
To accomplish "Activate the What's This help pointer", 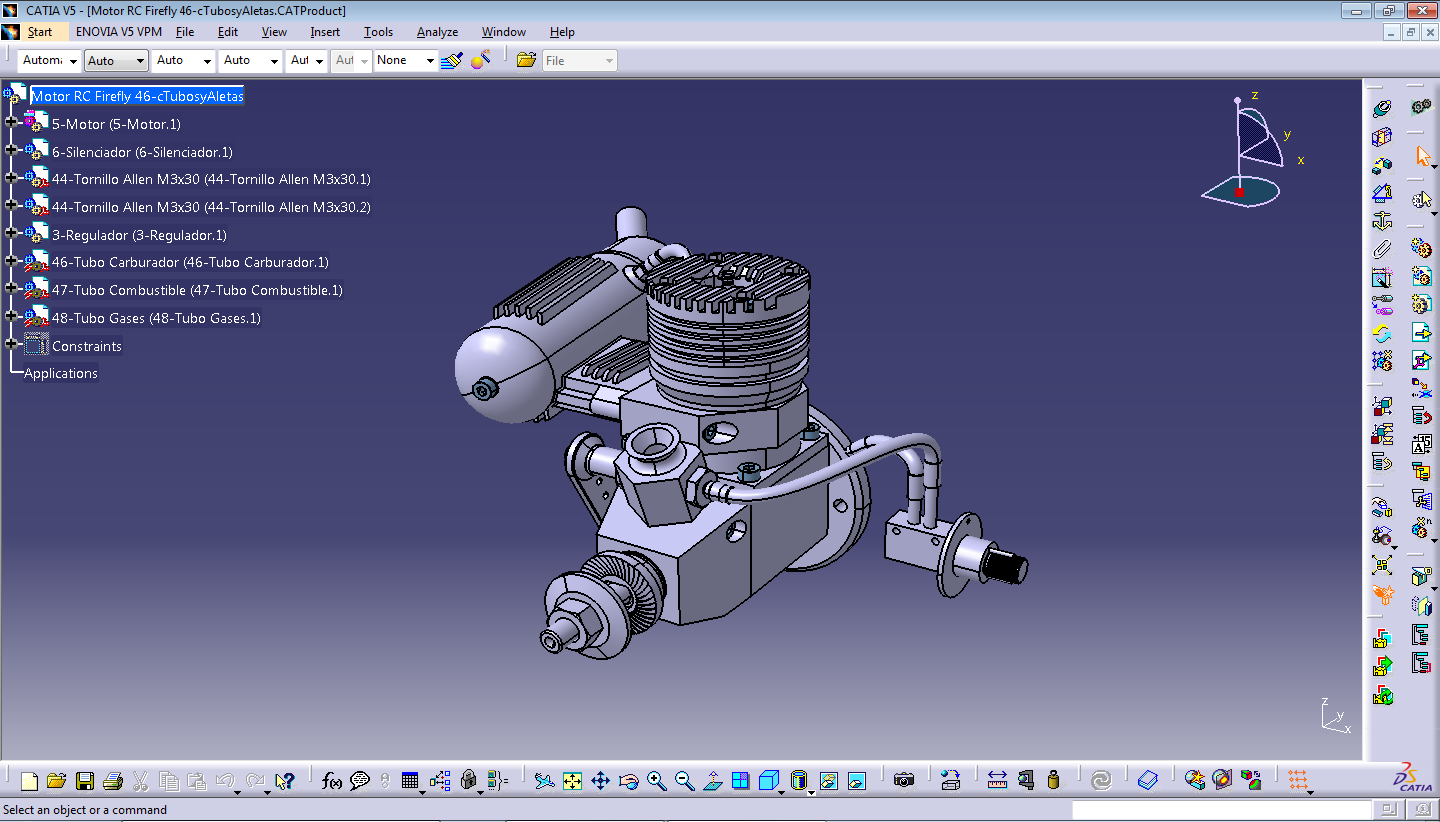I will pyautogui.click(x=285, y=781).
